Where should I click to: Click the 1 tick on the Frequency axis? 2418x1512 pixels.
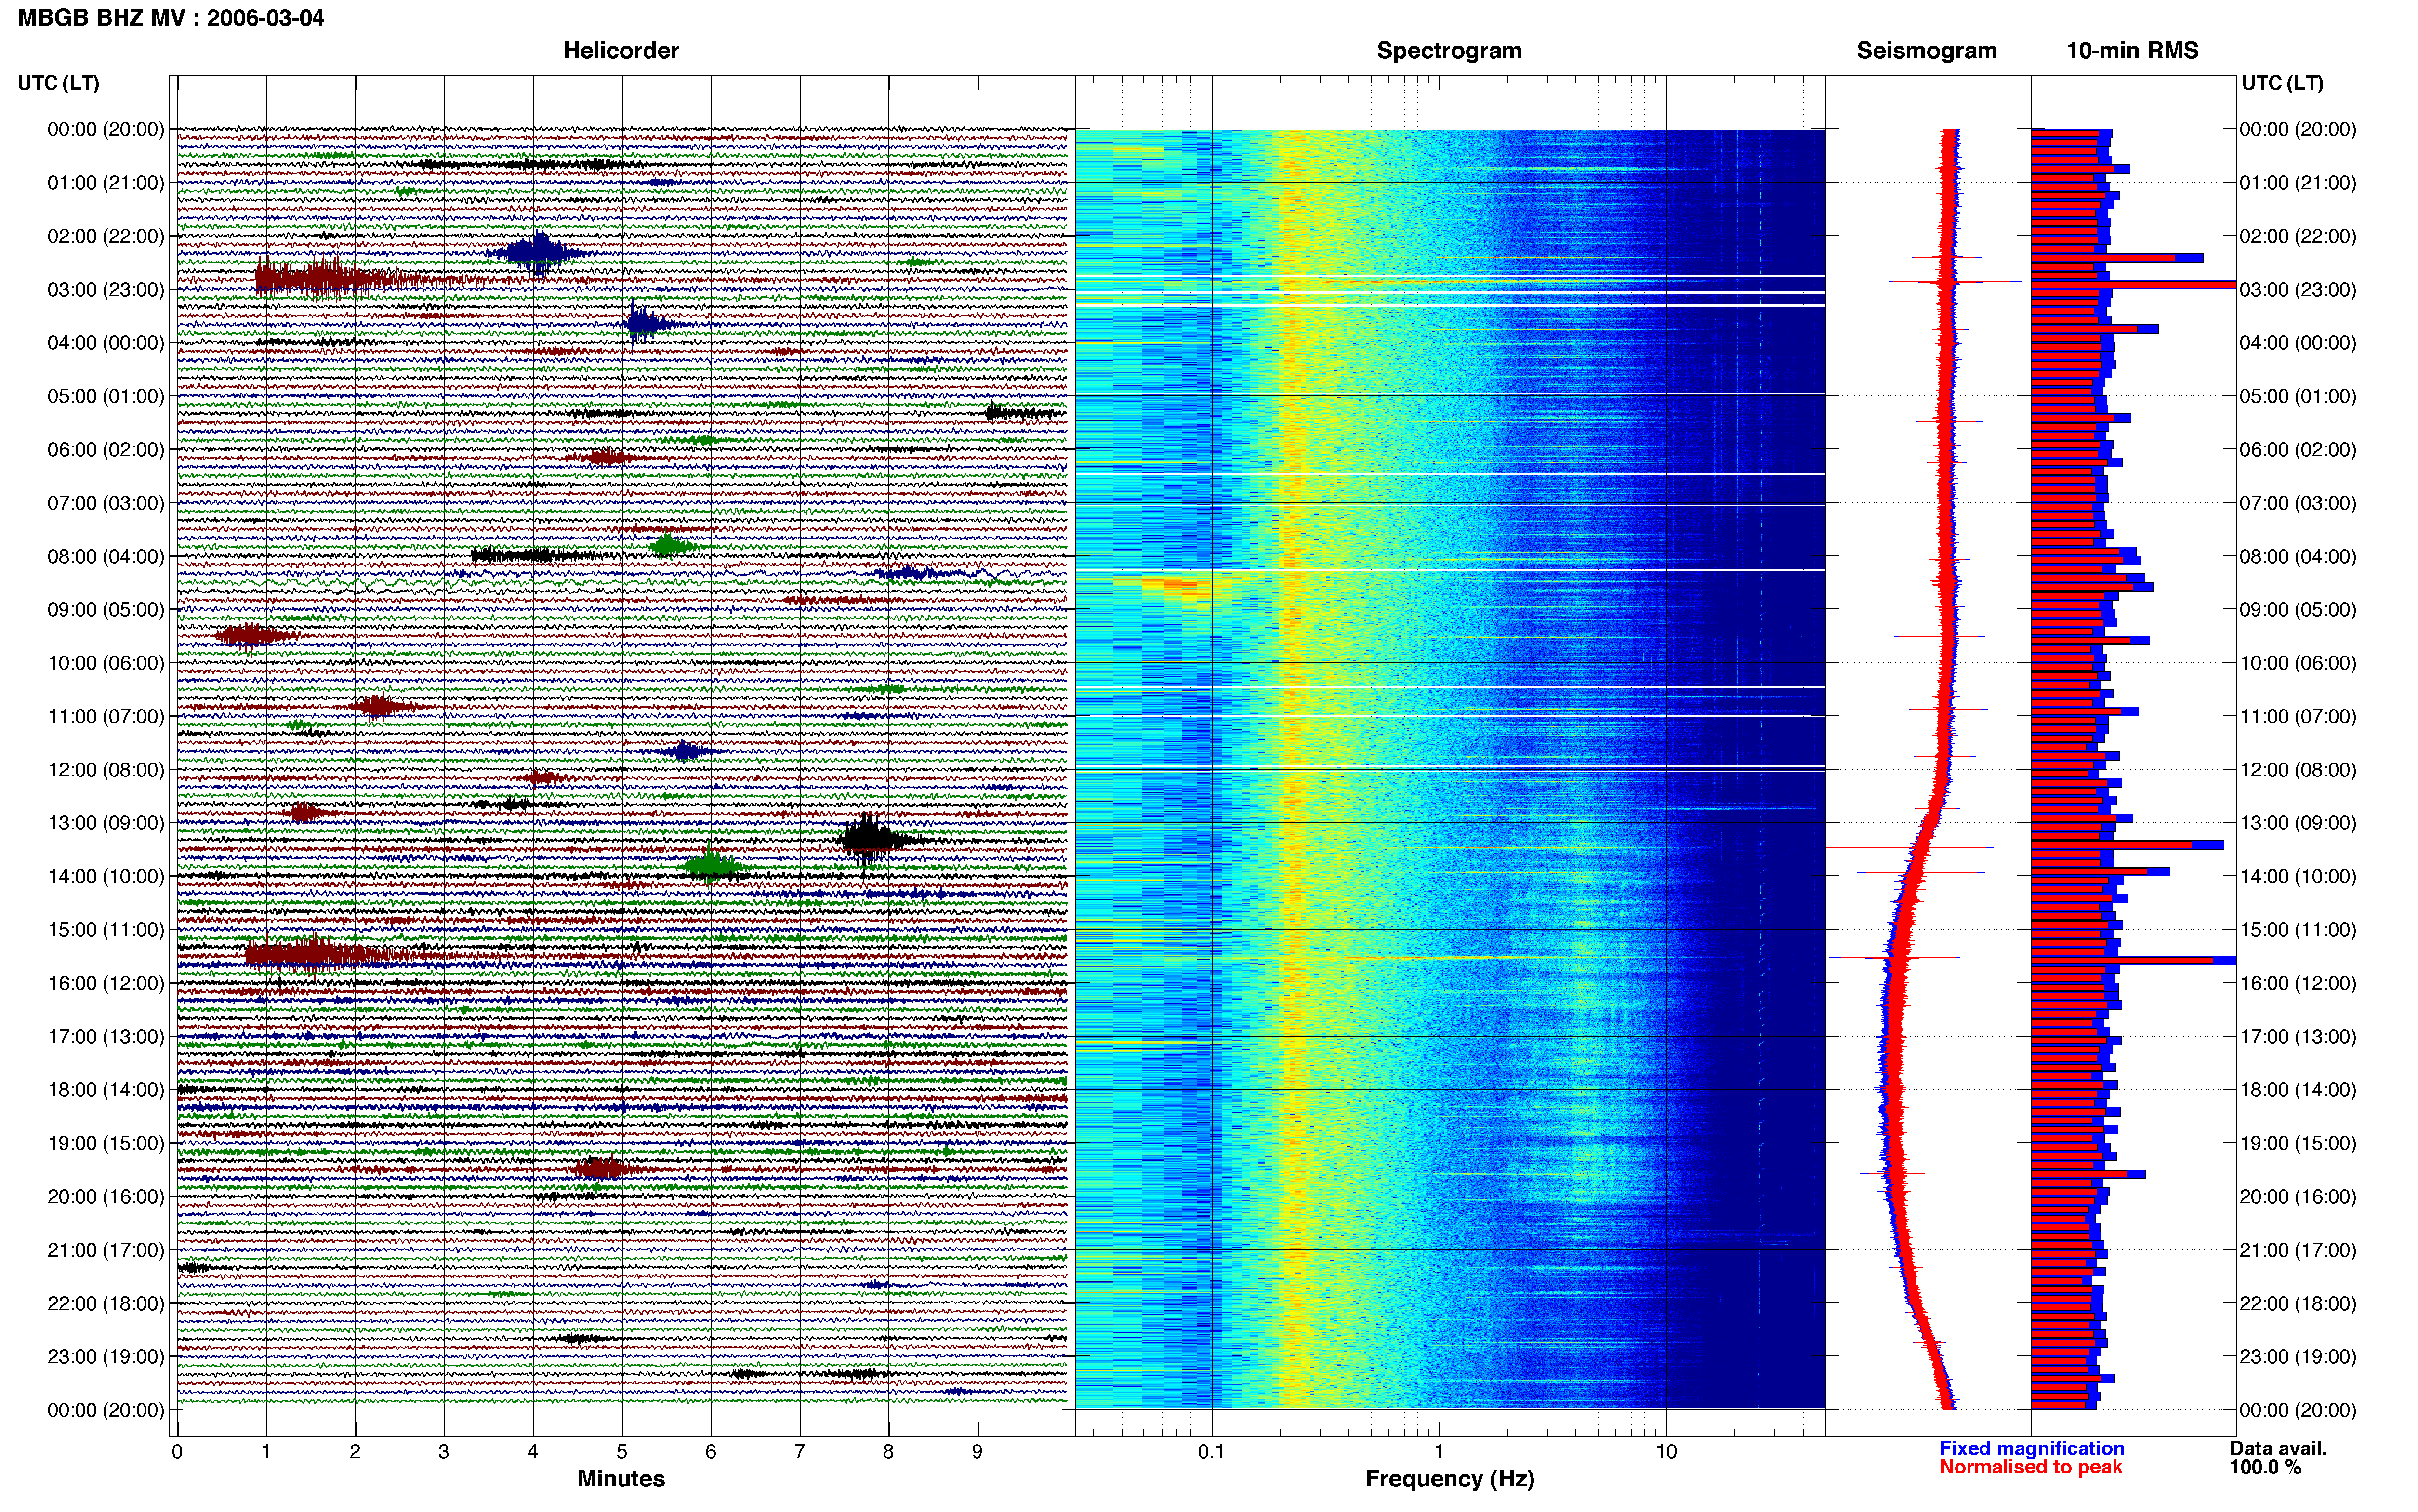click(1439, 1452)
